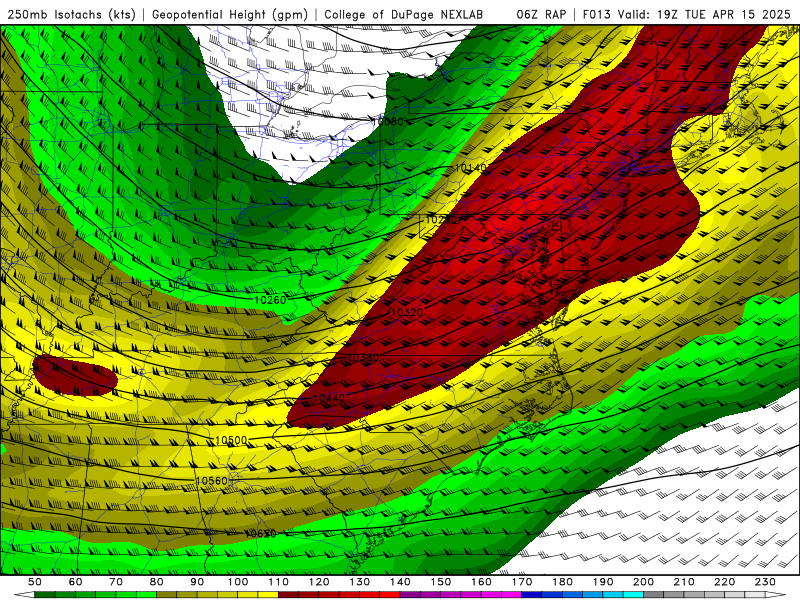Screen dimensions: 800x600
Task: Click the '80' colorbar scale label
Action: (157, 582)
